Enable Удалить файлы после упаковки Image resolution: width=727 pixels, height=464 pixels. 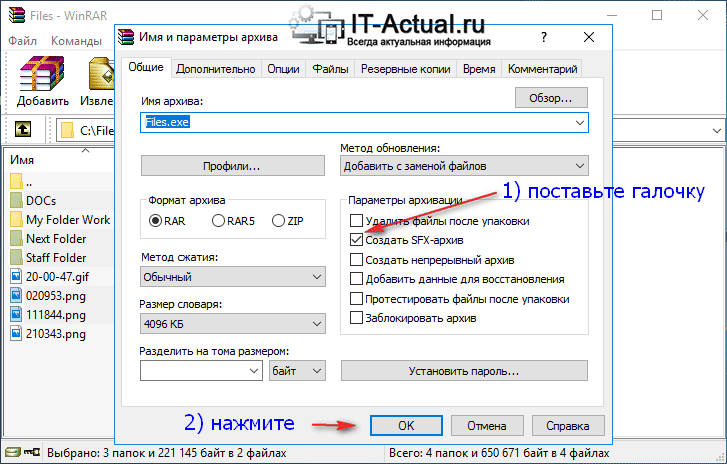pyautogui.click(x=356, y=221)
